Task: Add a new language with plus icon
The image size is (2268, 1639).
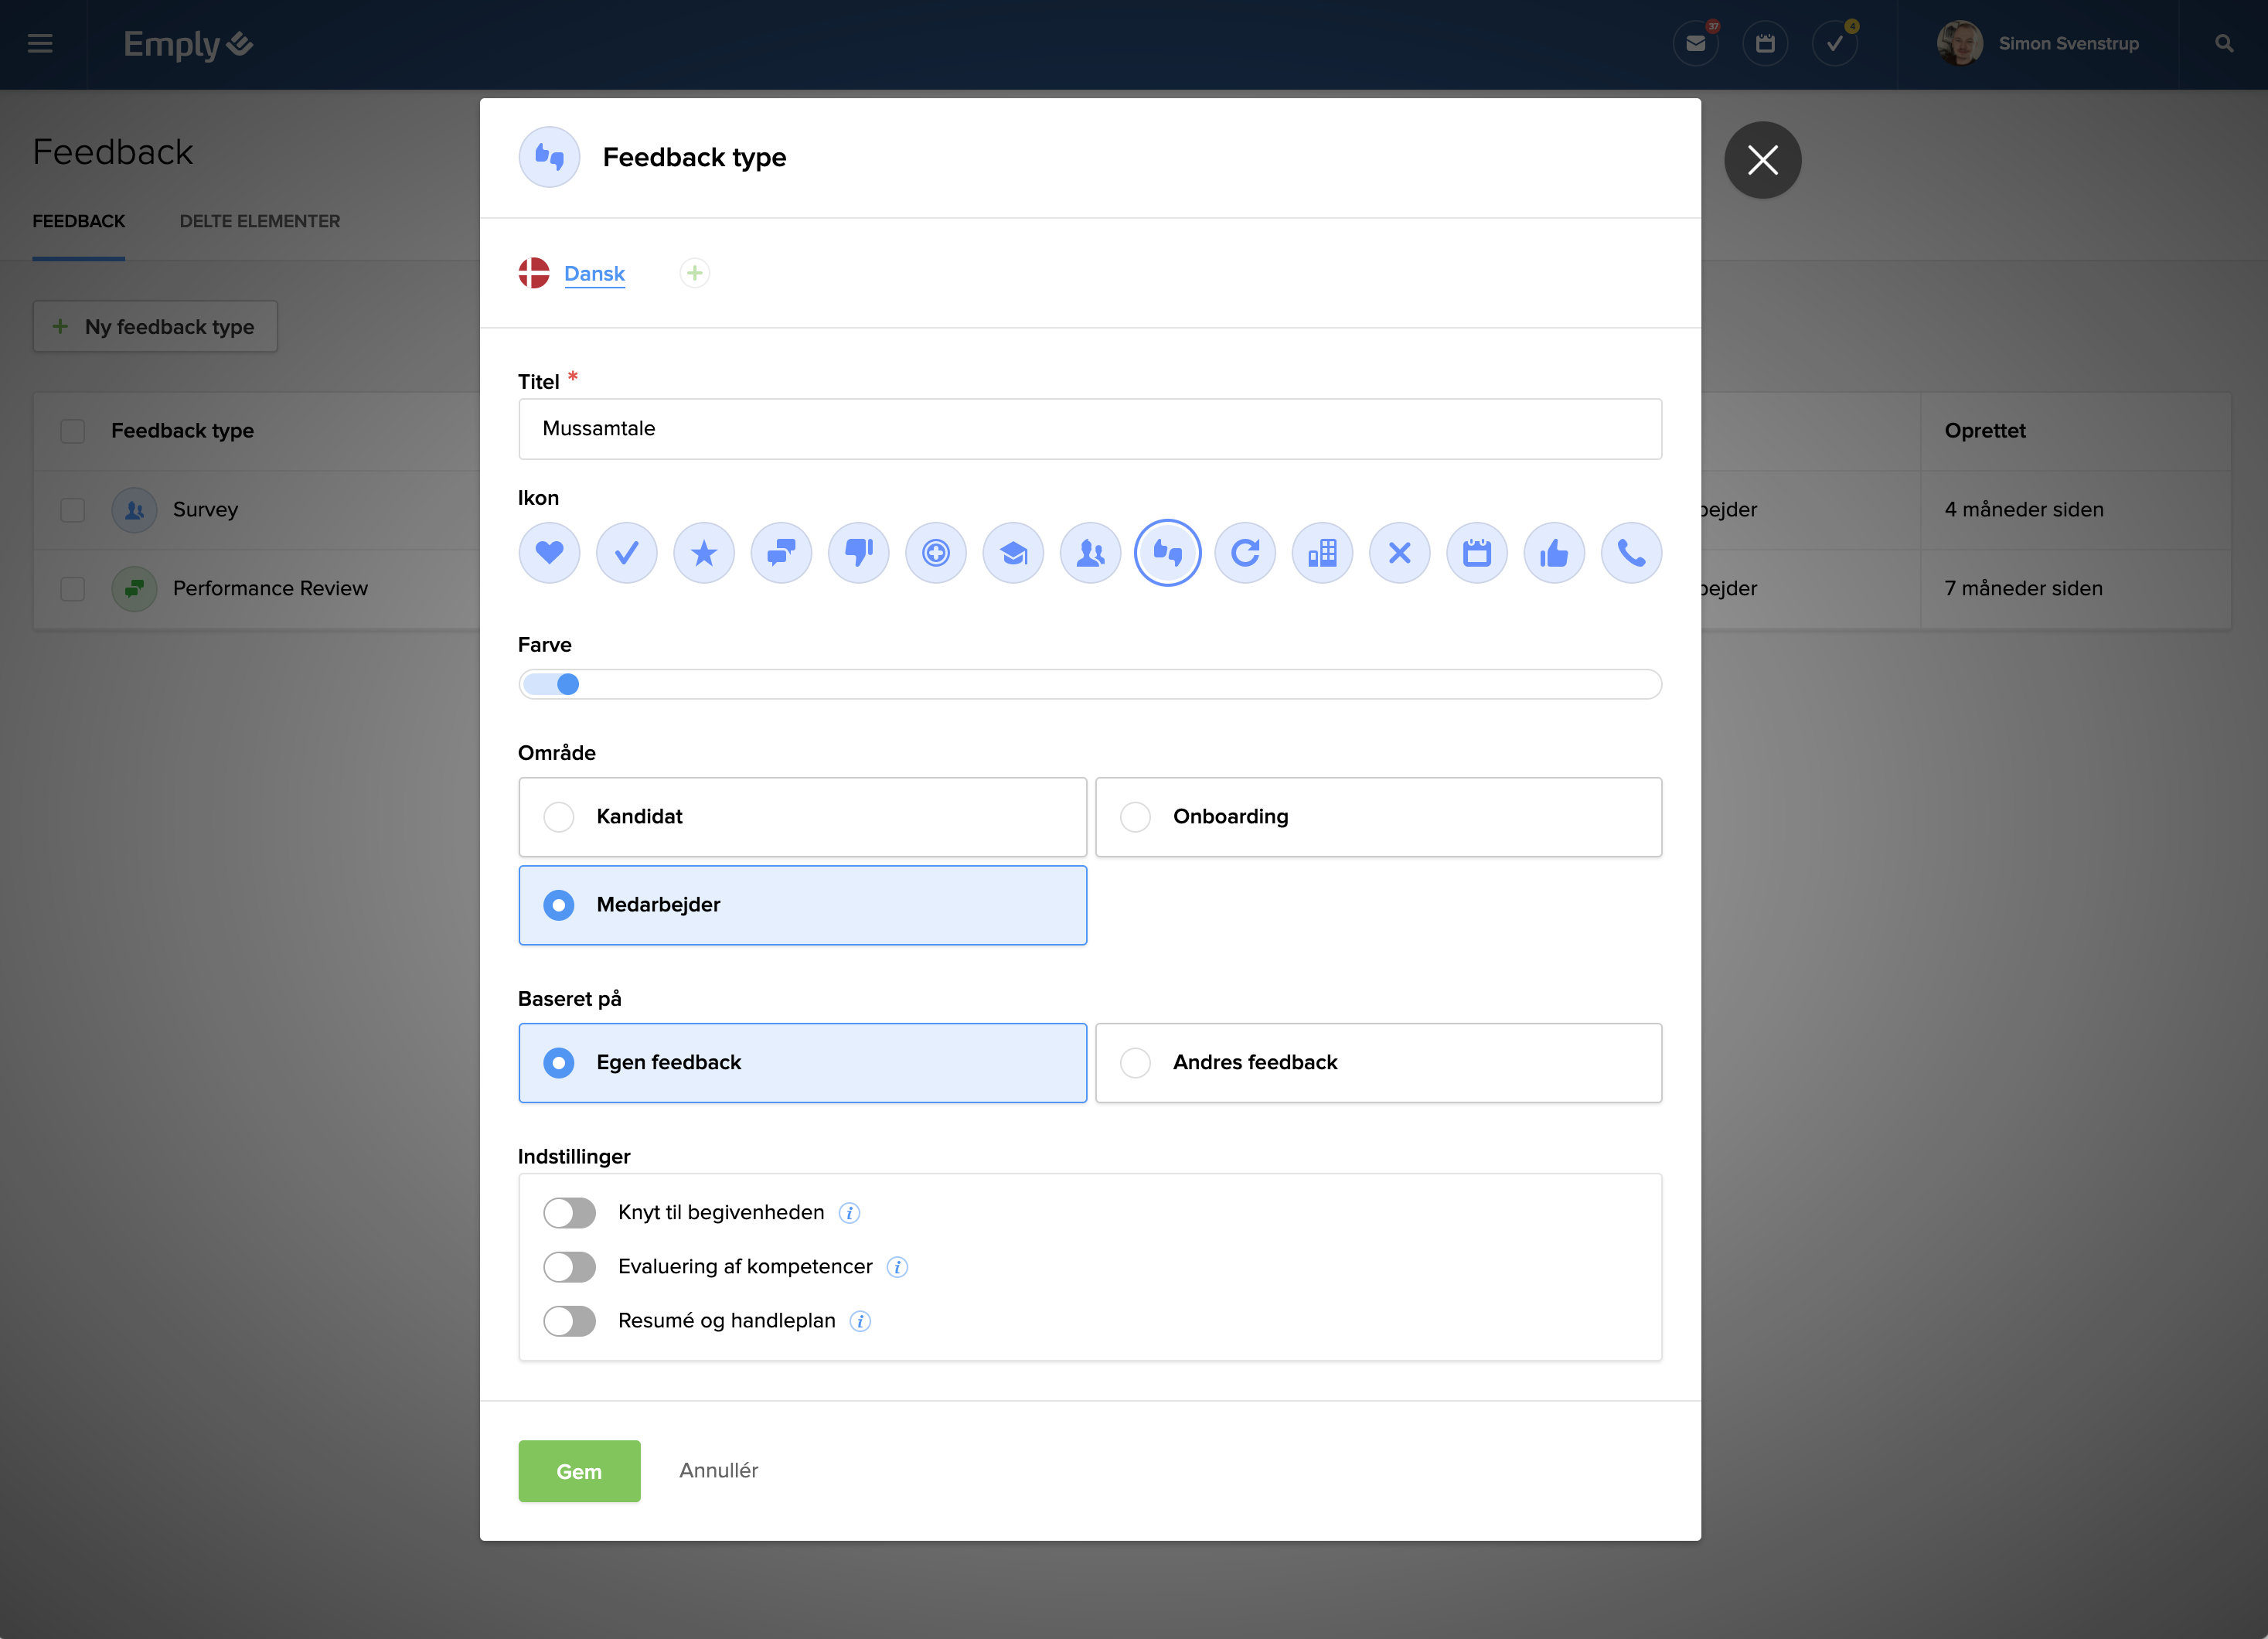Action: (694, 273)
